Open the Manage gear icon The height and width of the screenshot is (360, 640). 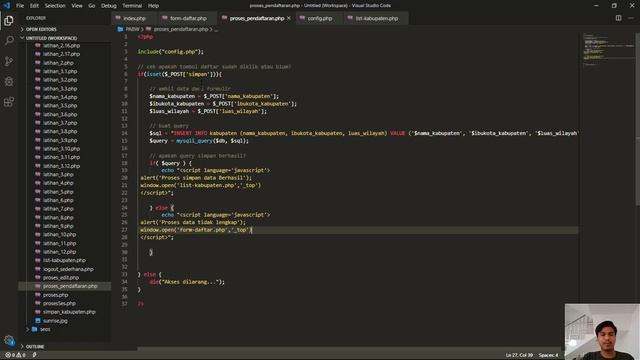(x=9, y=340)
